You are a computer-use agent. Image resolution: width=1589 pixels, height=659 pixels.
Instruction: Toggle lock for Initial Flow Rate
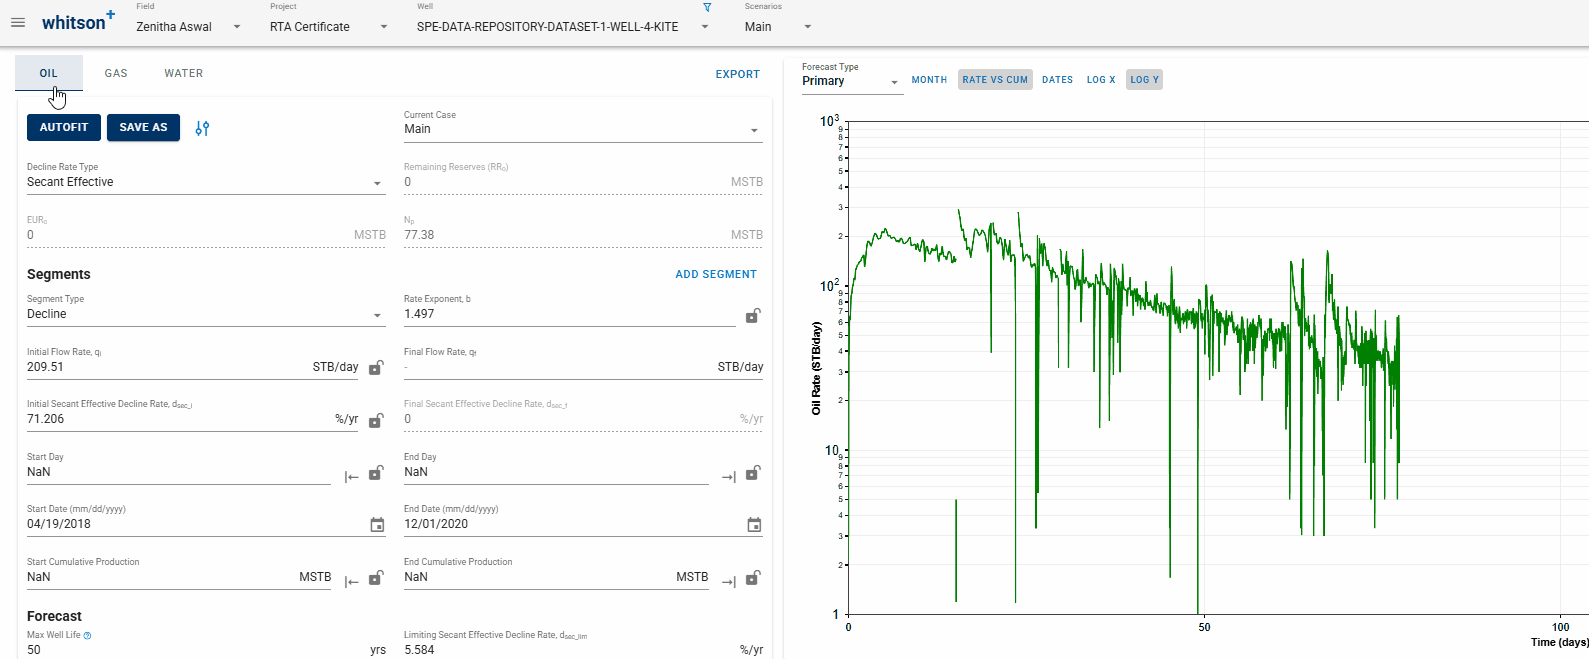pos(376,368)
